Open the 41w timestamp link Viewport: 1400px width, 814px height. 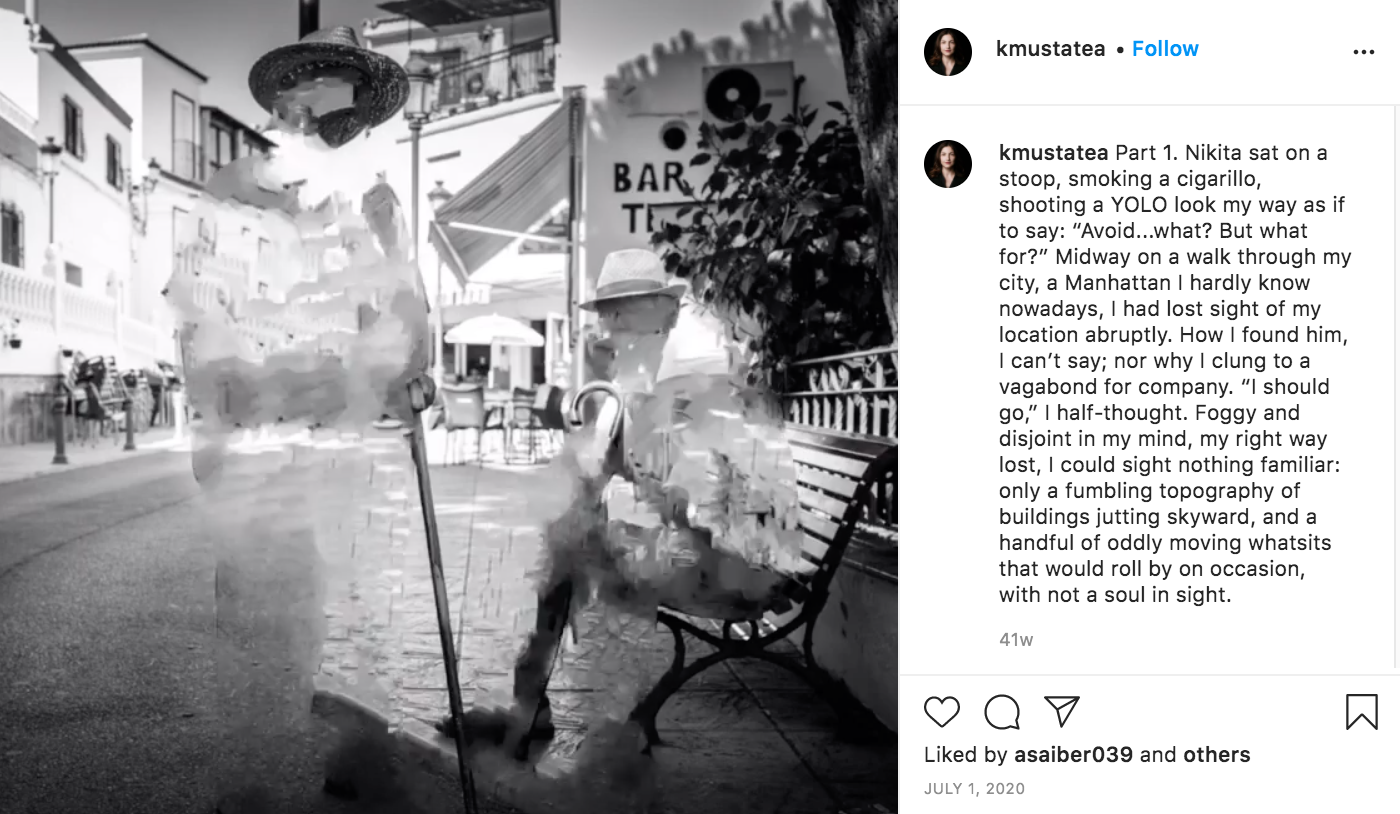coord(1016,639)
